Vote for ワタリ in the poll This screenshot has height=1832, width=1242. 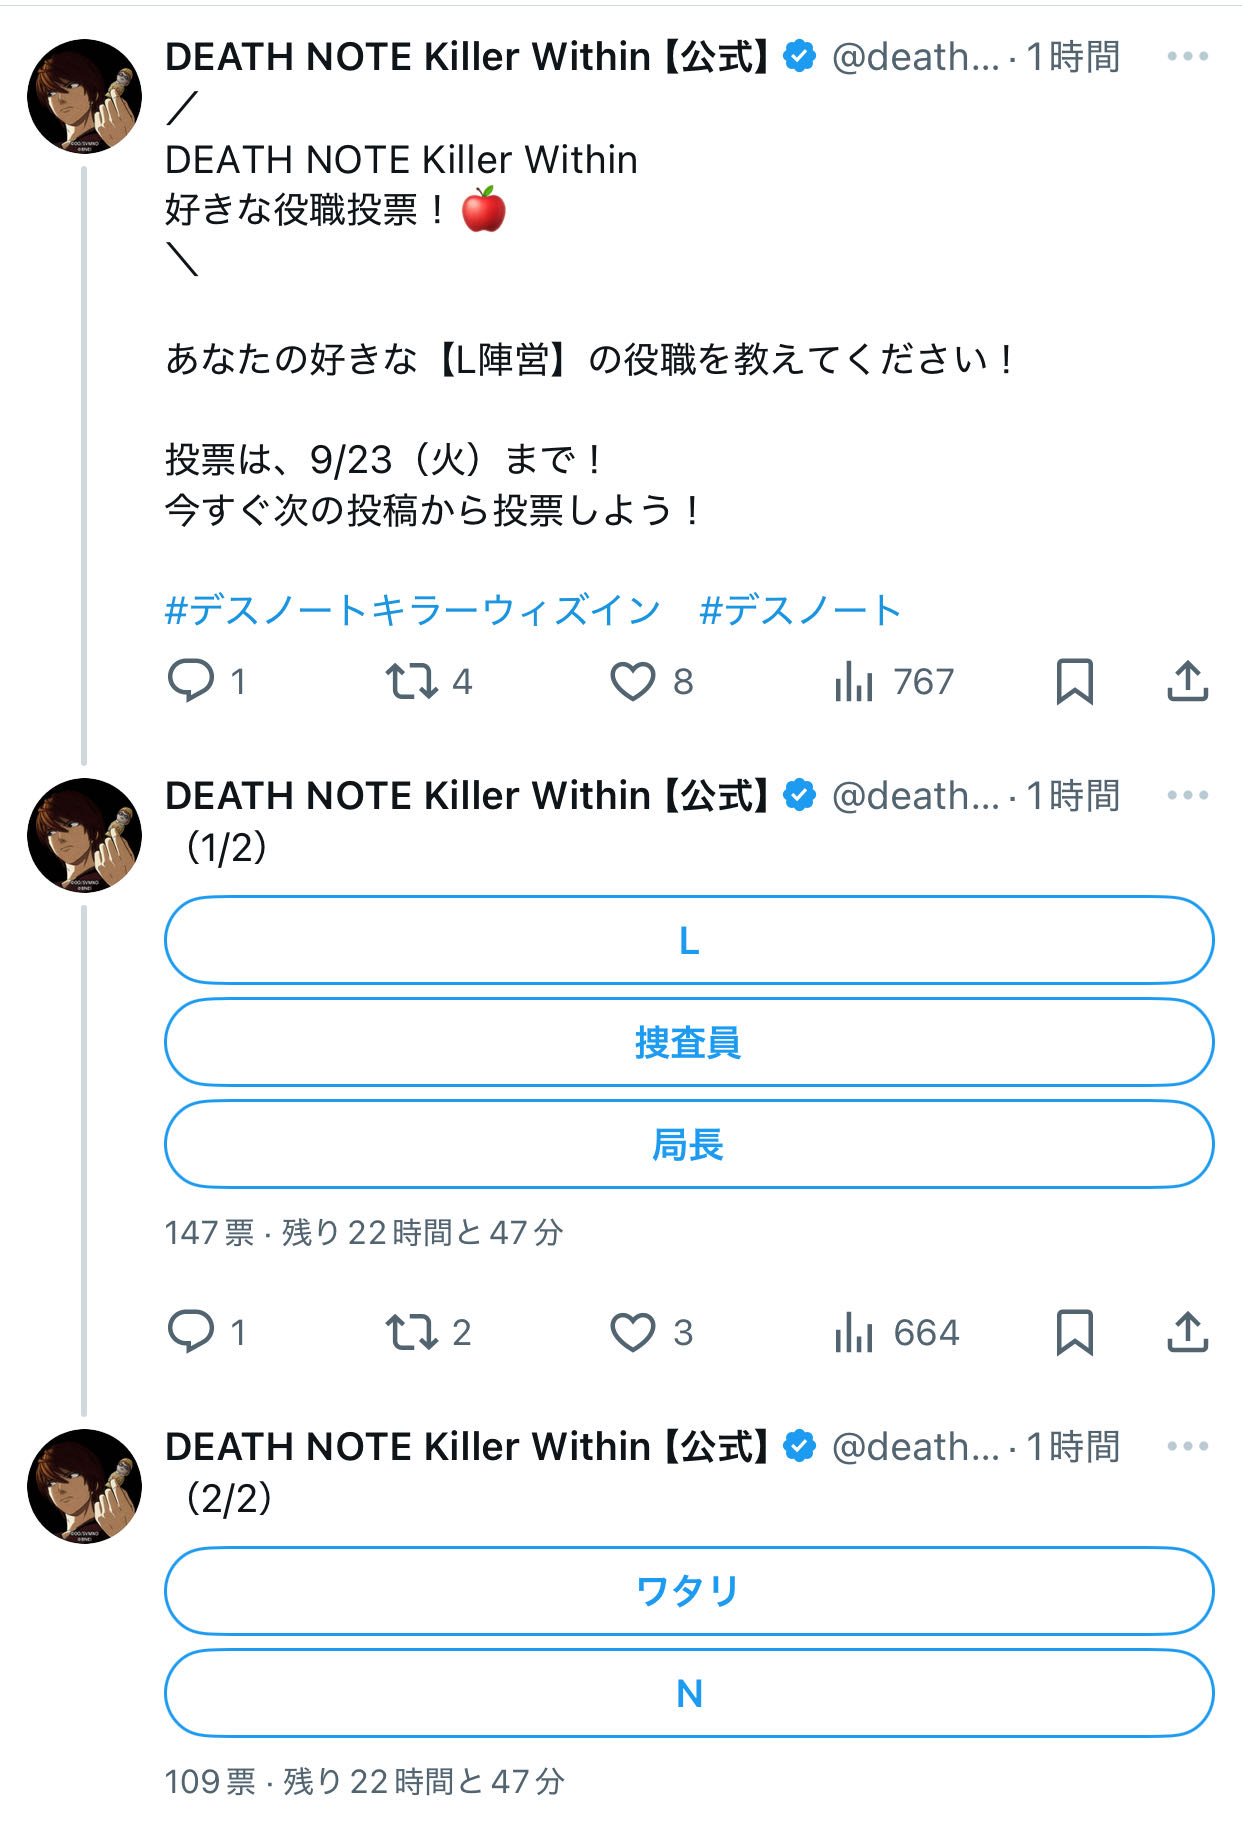point(689,1590)
